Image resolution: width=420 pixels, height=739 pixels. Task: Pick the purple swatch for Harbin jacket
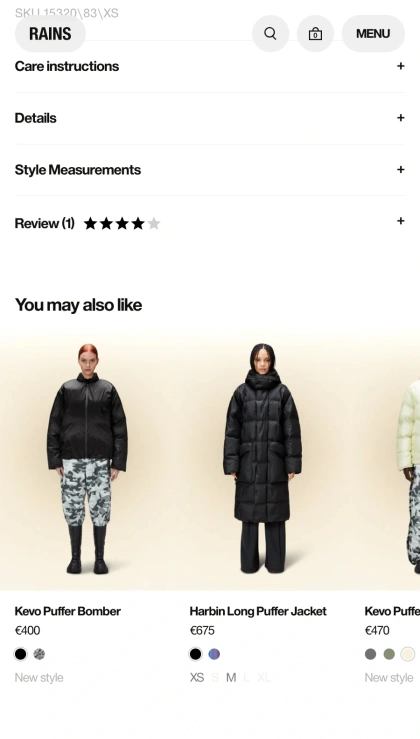click(214, 654)
